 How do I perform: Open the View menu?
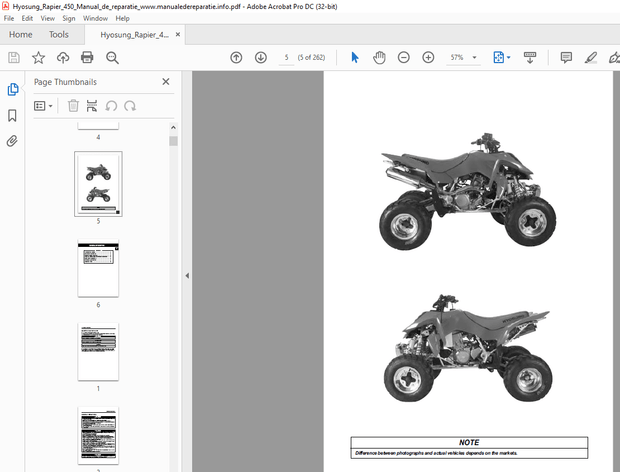coord(47,18)
